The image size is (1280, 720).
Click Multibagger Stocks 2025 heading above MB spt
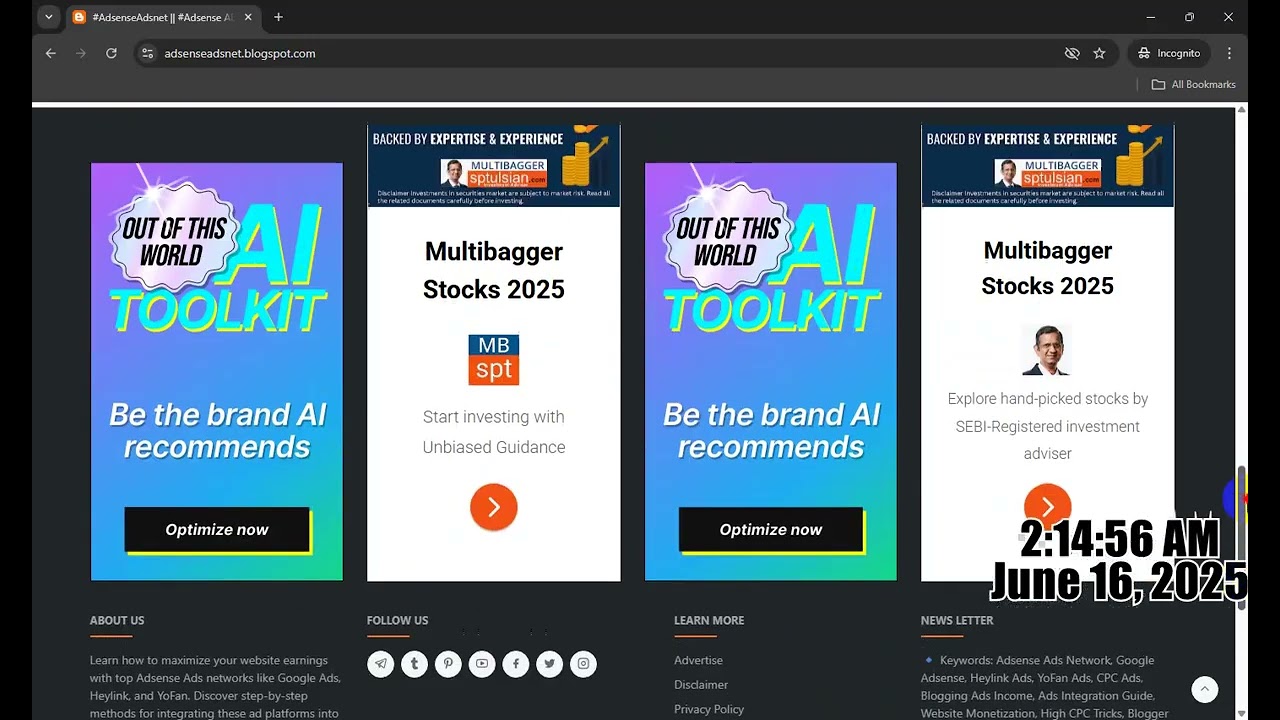(x=494, y=270)
